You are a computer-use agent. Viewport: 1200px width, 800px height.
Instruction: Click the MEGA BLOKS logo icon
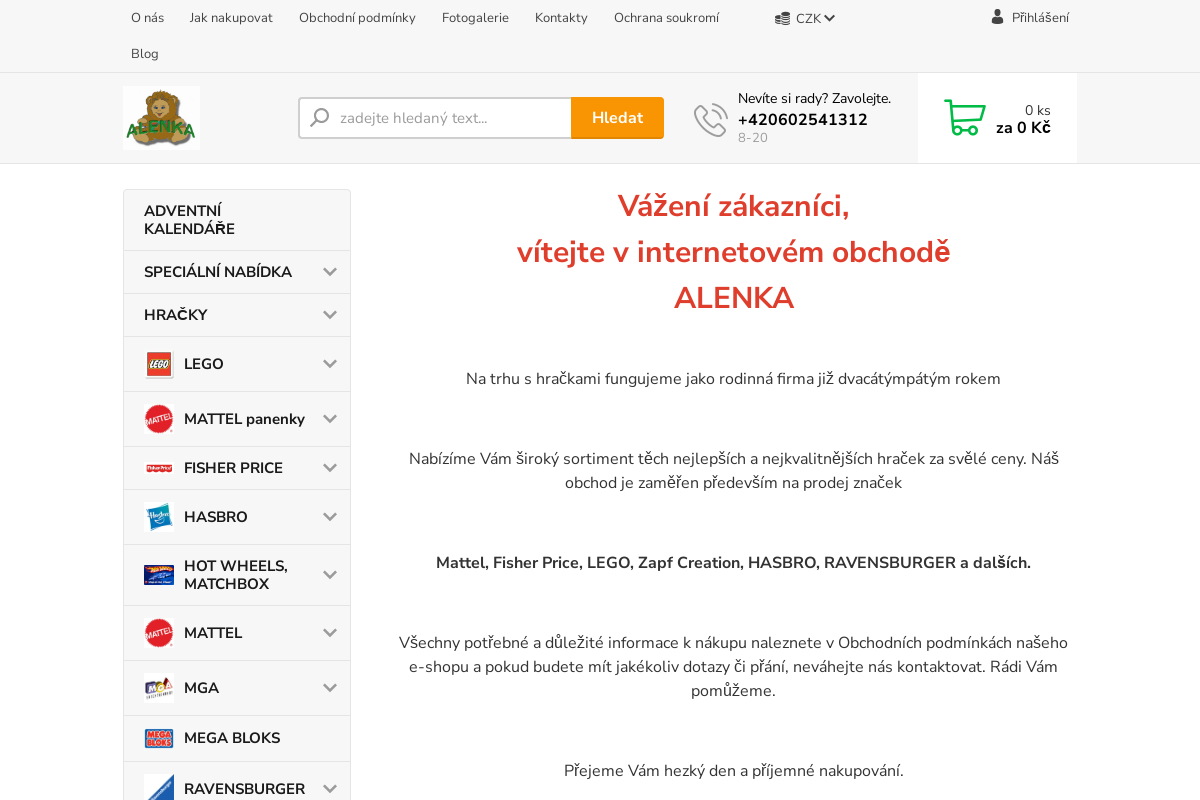(159, 738)
